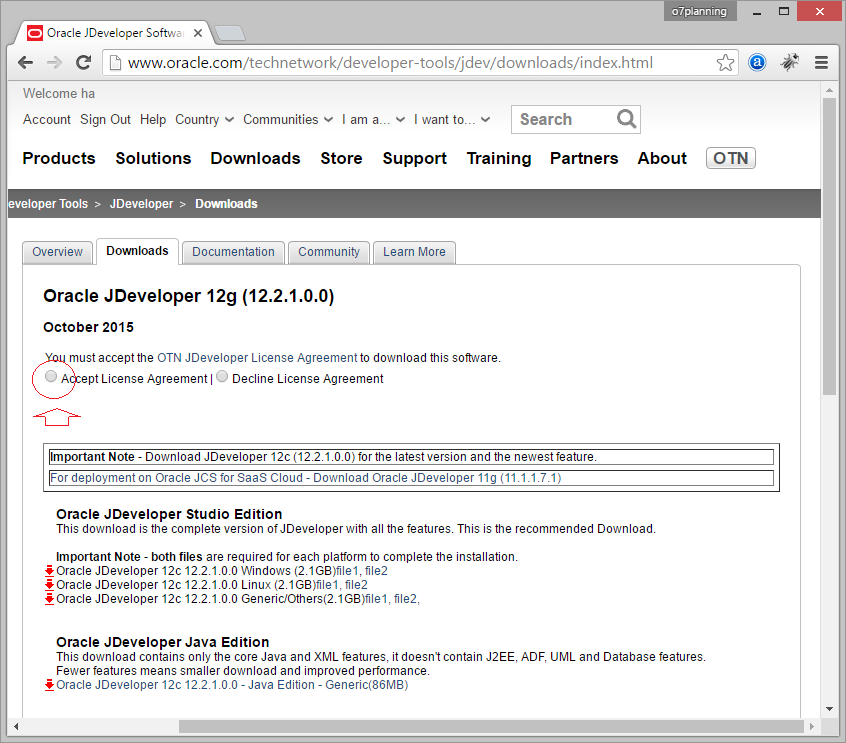Click the Help link

pyautogui.click(x=153, y=119)
